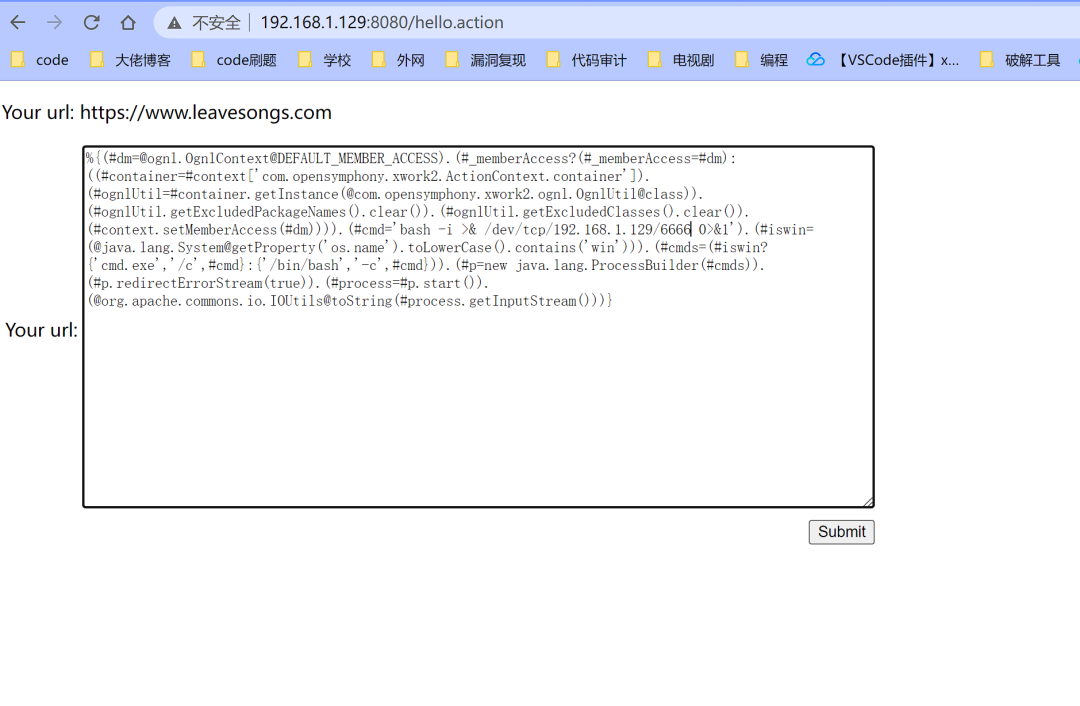Reload the hello.action page
The height and width of the screenshot is (706, 1080).
(91, 23)
